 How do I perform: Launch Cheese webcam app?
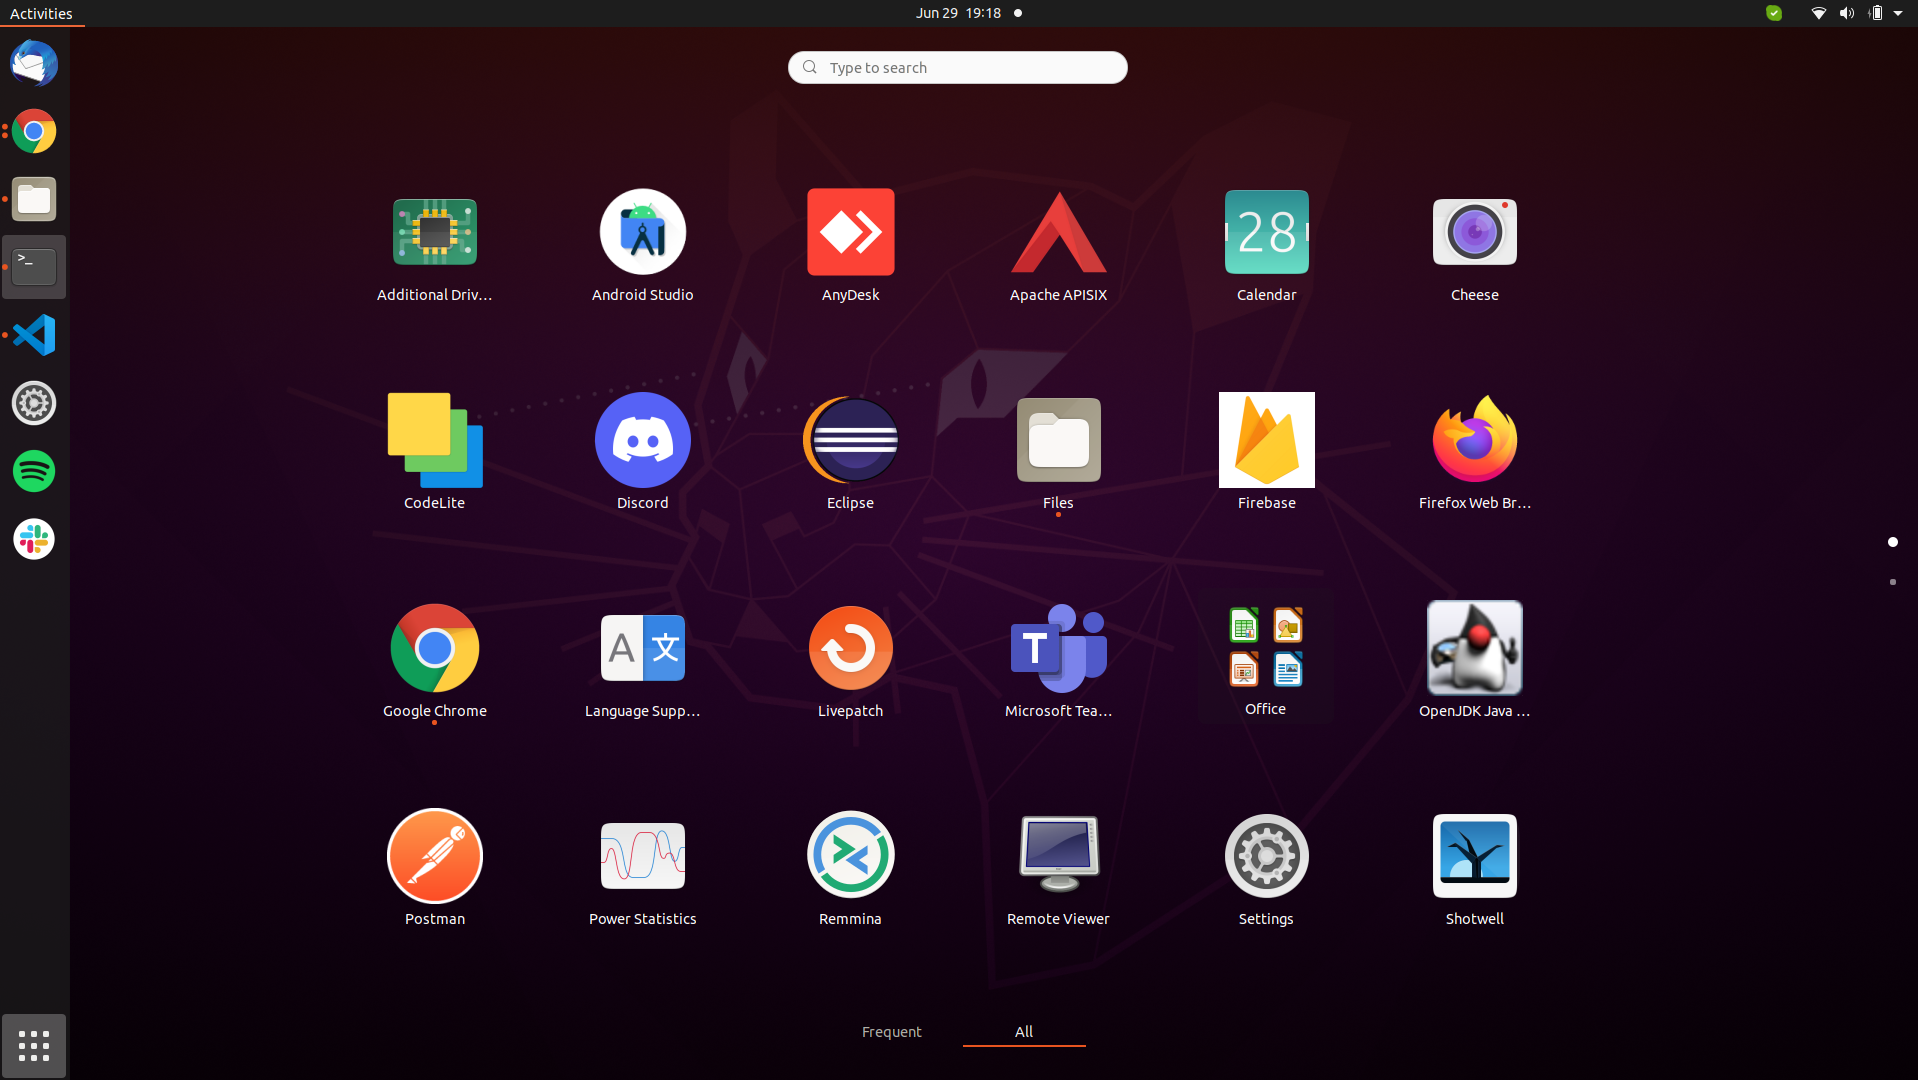point(1474,247)
